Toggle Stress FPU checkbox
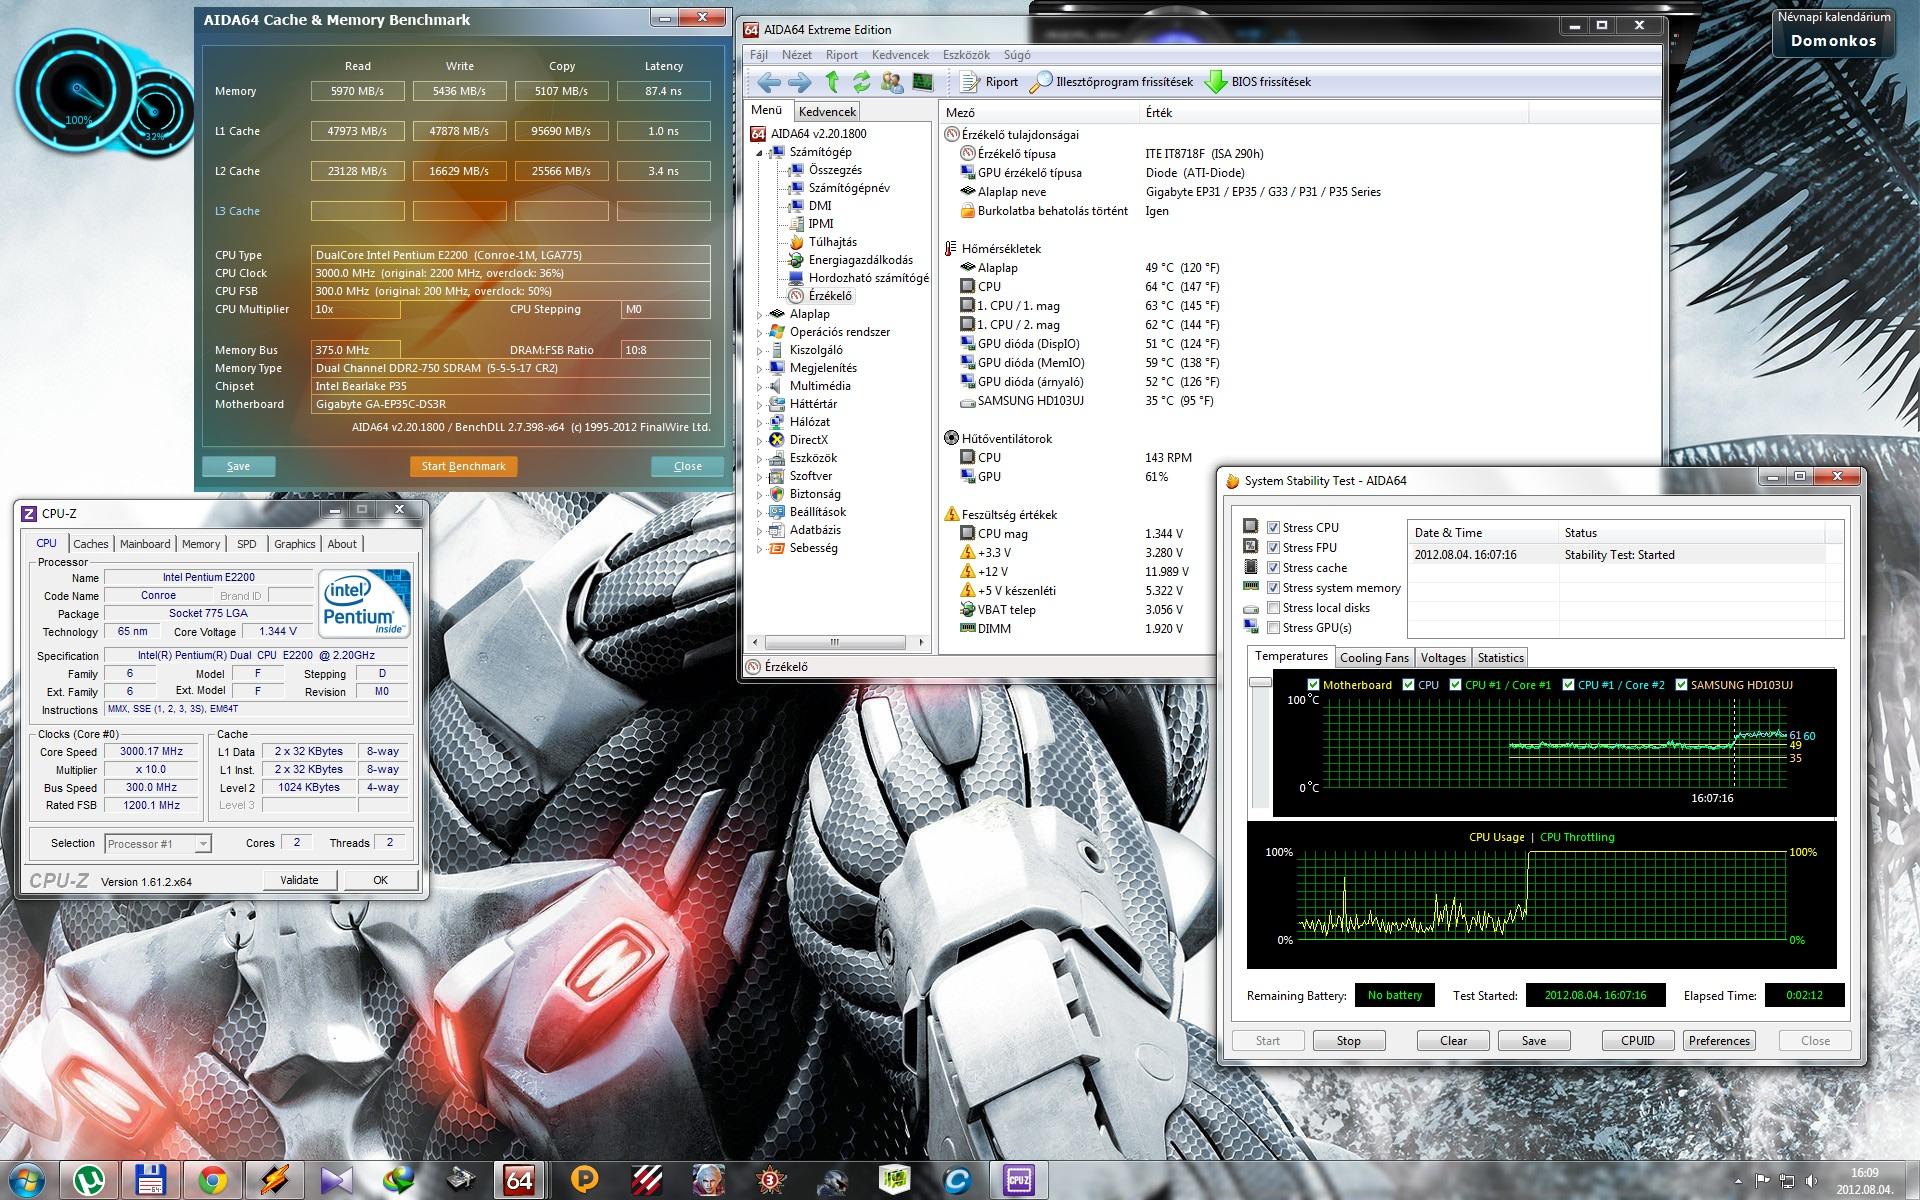 pyautogui.click(x=1273, y=548)
